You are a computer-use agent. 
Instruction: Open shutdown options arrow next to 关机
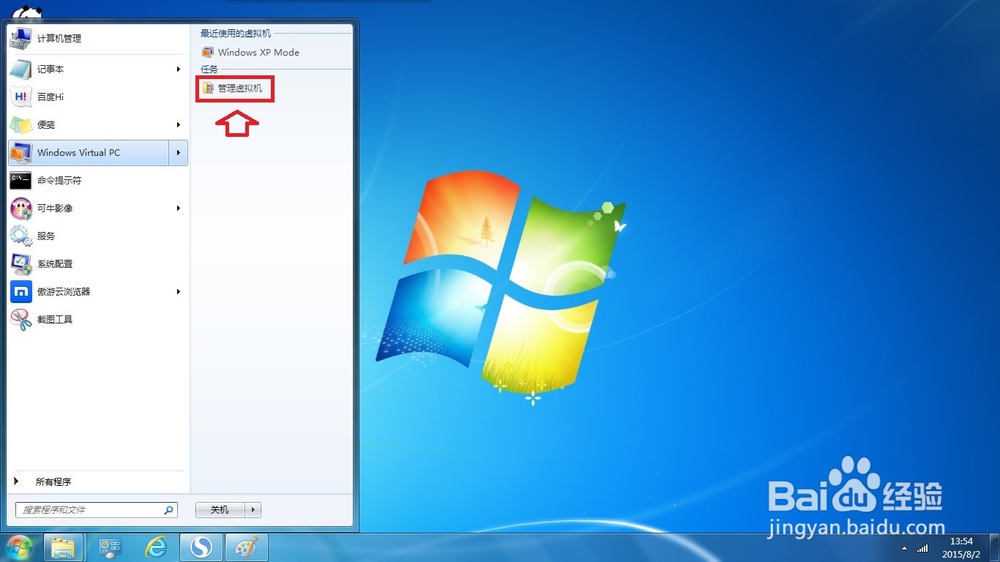pos(253,510)
